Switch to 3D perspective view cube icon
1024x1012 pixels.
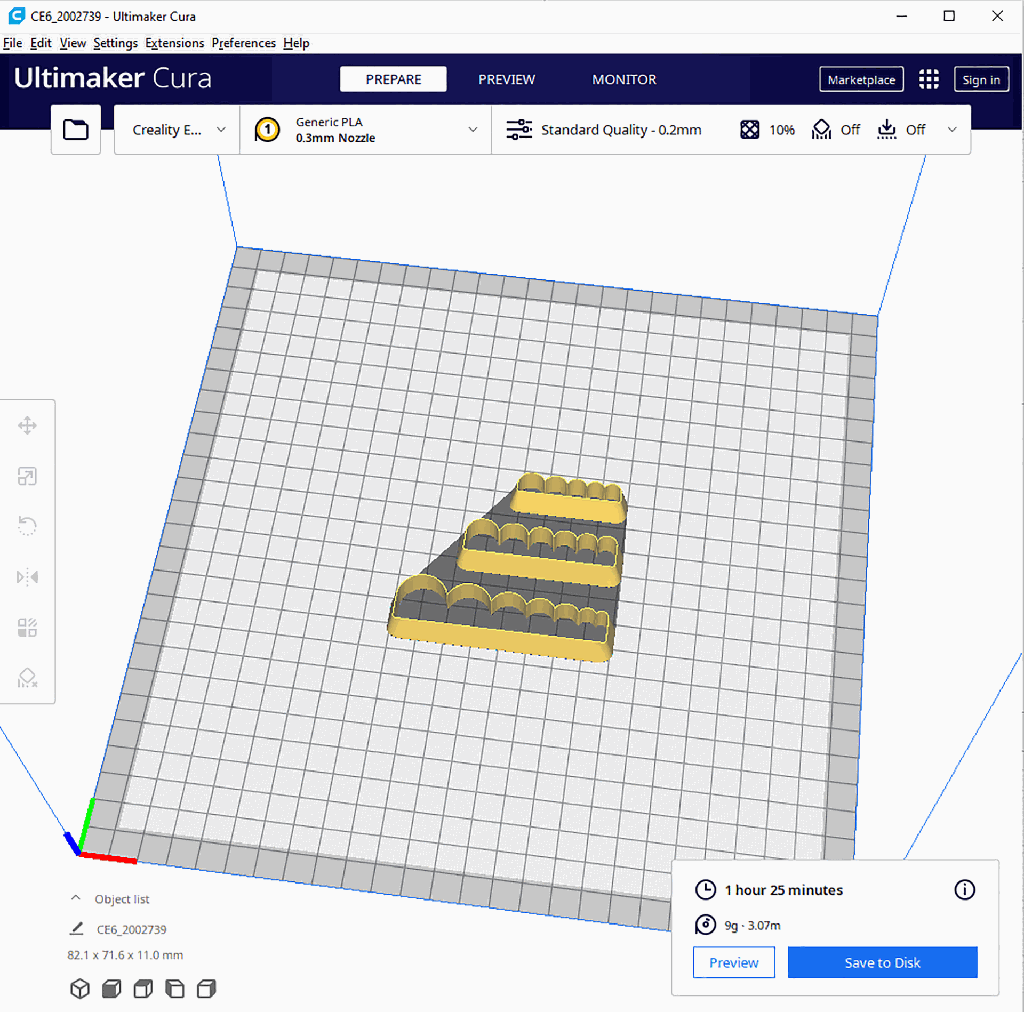coord(79,989)
